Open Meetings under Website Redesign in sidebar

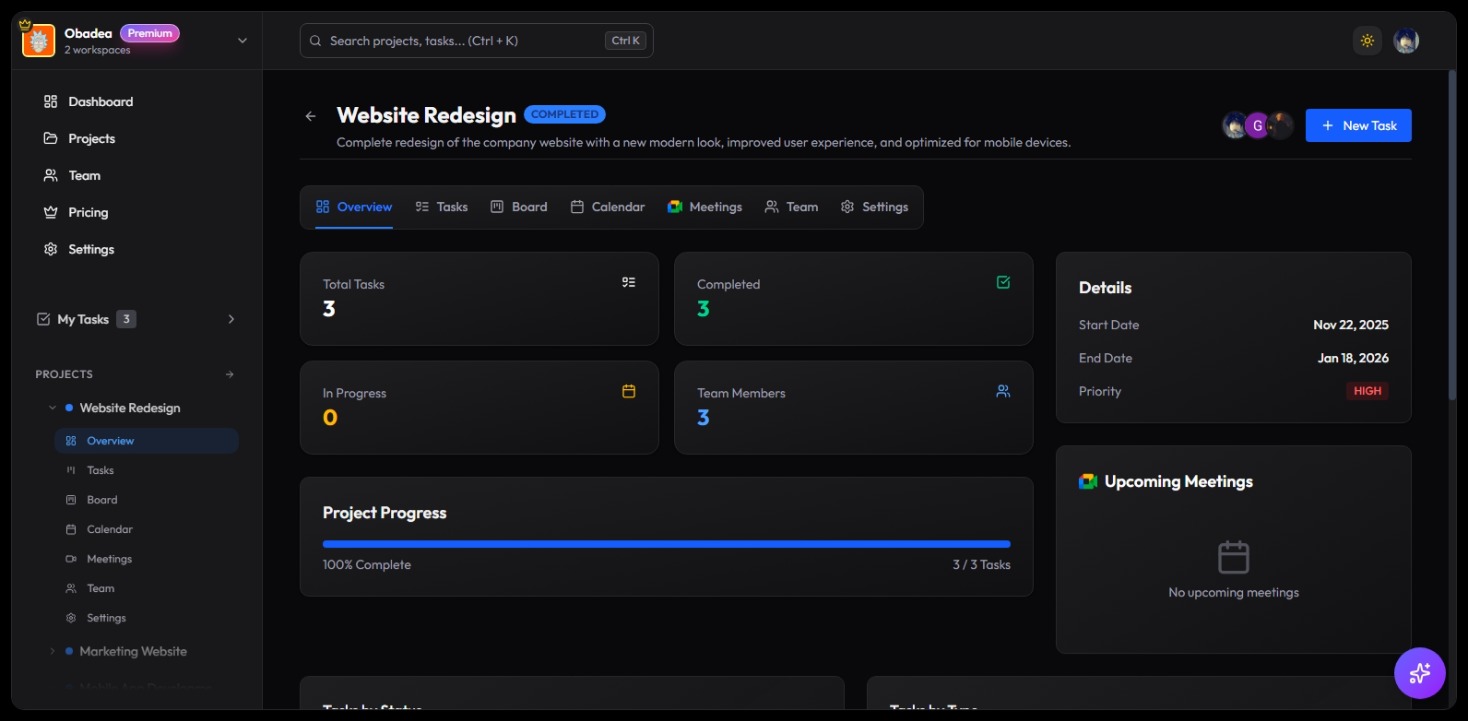109,559
